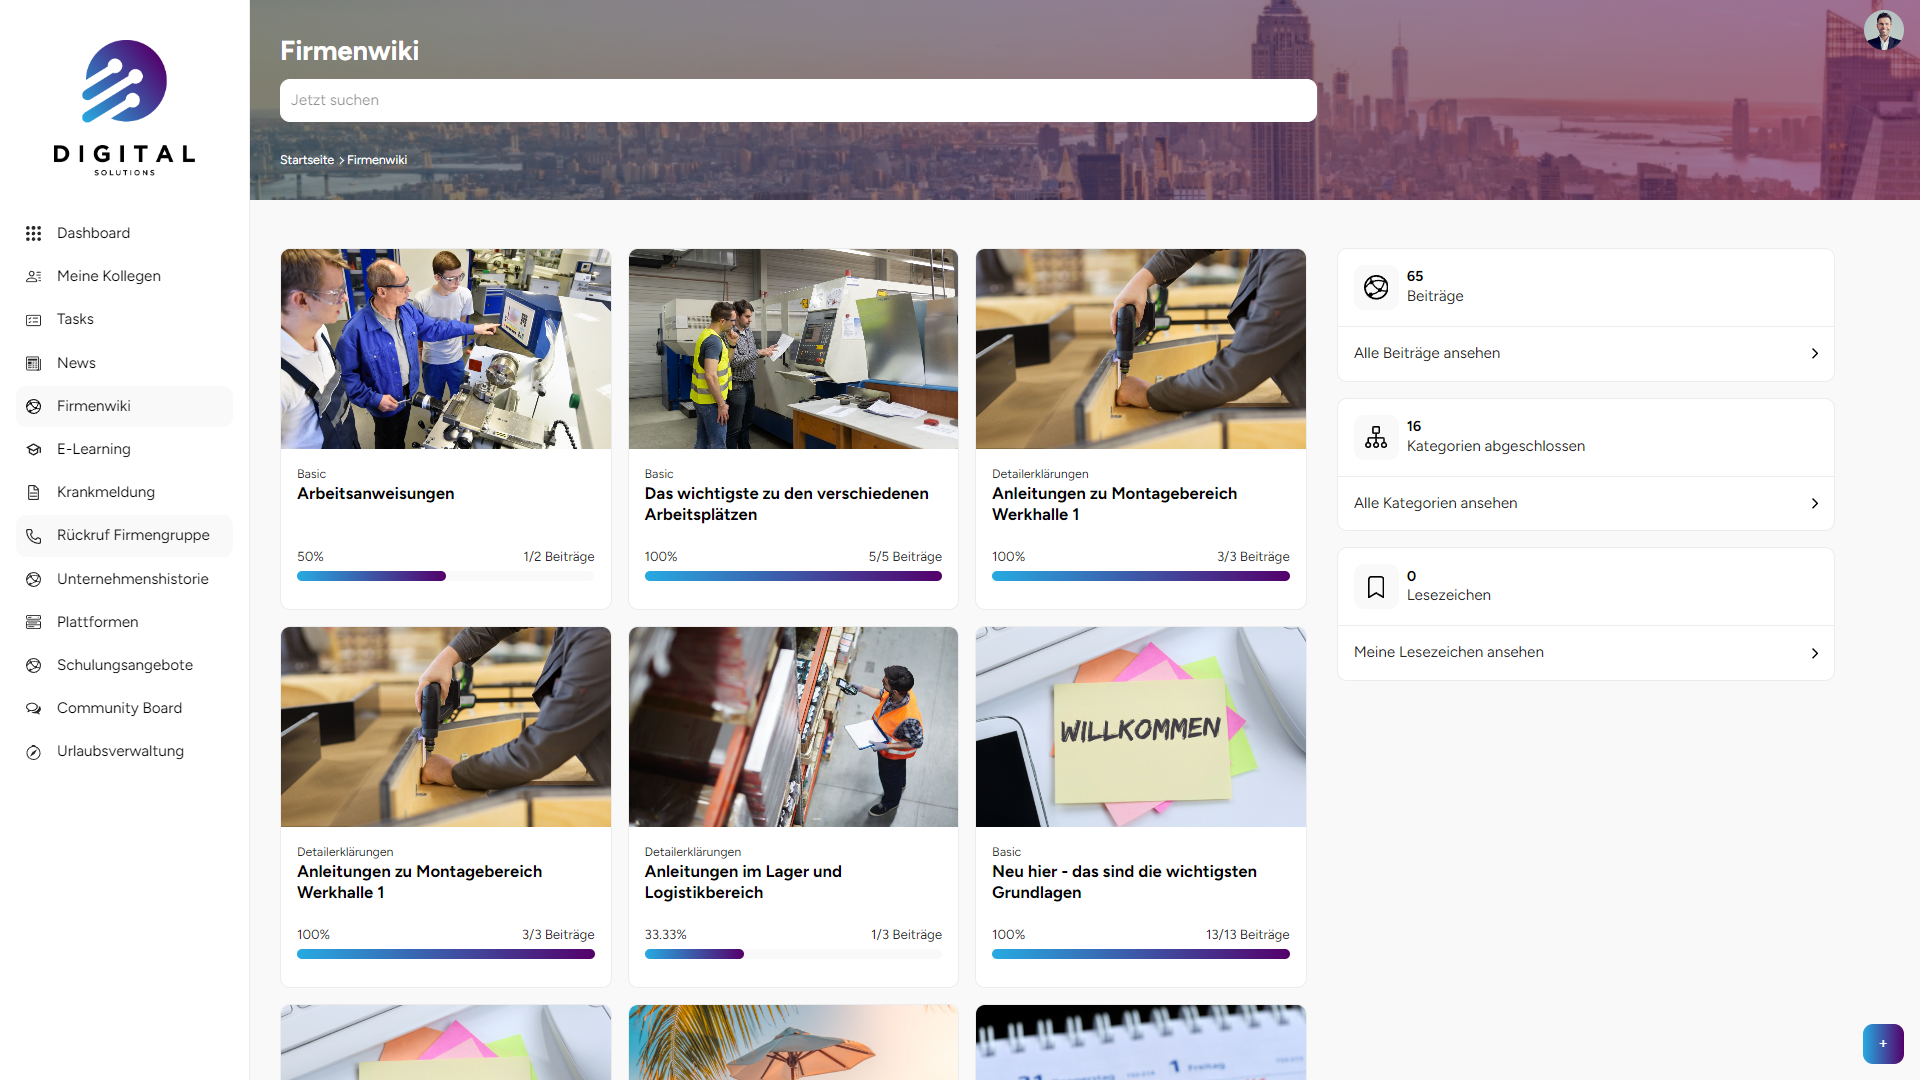Click the 1/2 Beiträge text
Image resolution: width=1920 pixels, height=1080 pixels.
[x=559, y=557]
